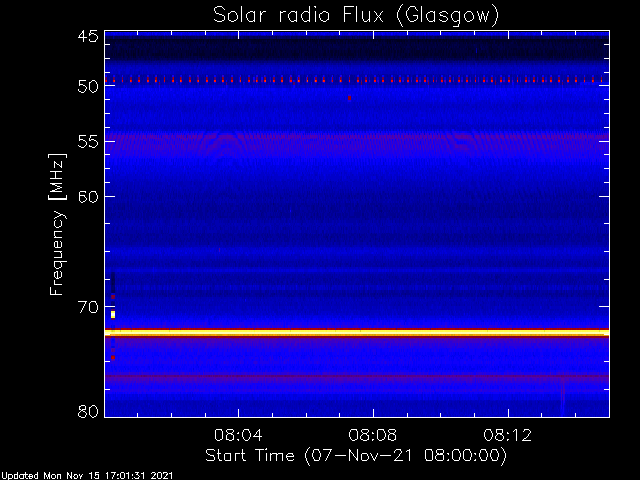Image resolution: width=640 pixels, height=480 pixels.
Task: Click the 50 MHz axis label
Action: click(88, 87)
